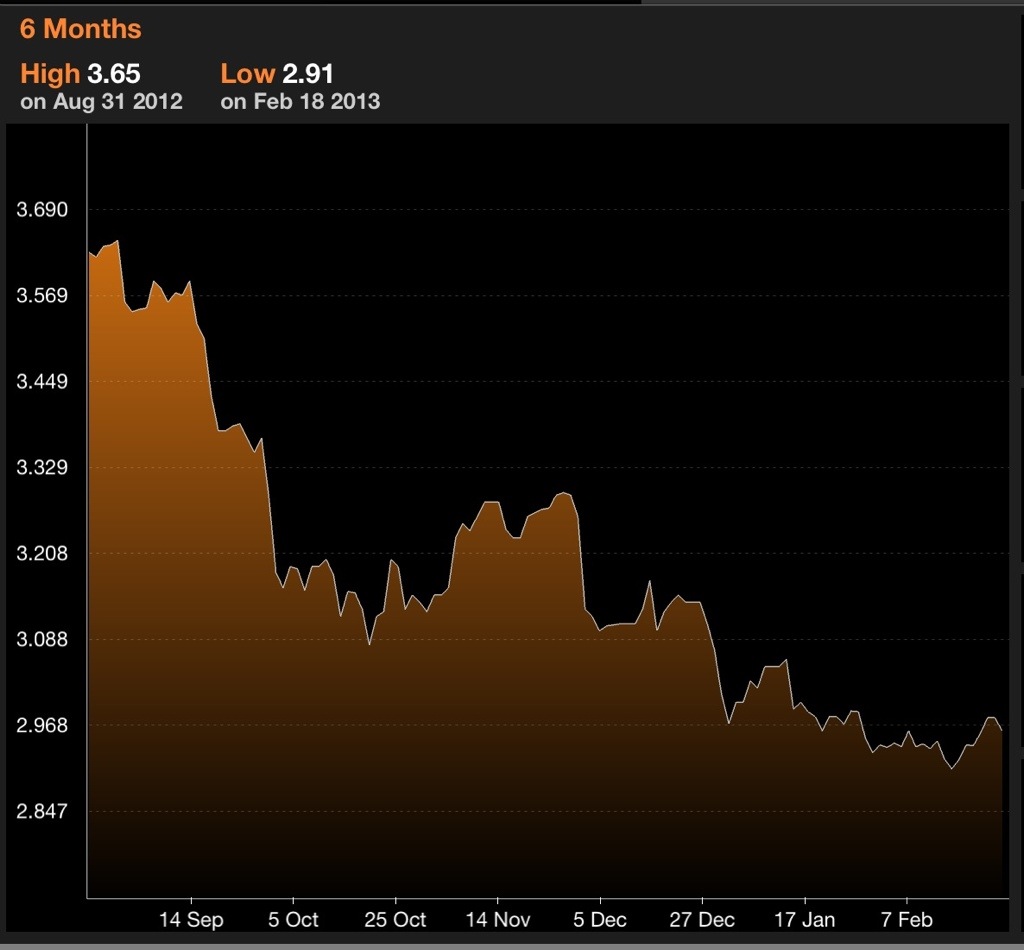
Task: Click the 2.847 y-axis label
Action: tap(42, 810)
